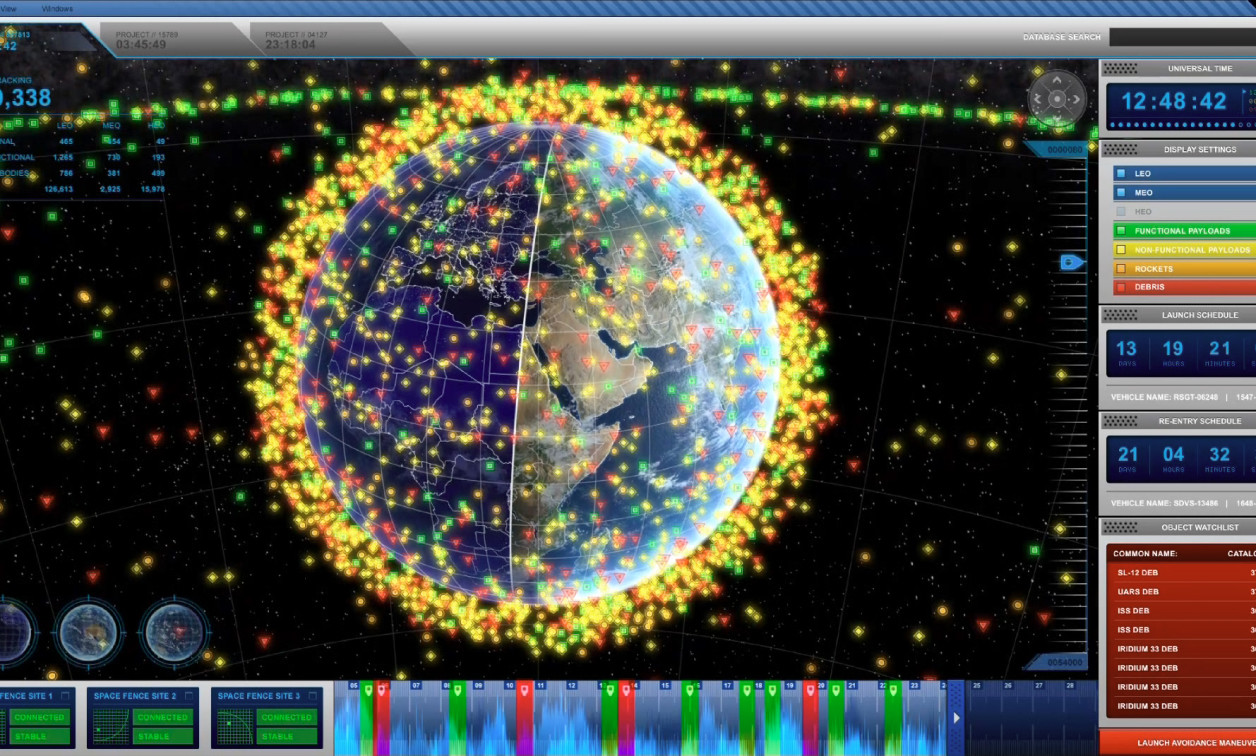Check the Space Fence Site 3 box

pos(315,695)
